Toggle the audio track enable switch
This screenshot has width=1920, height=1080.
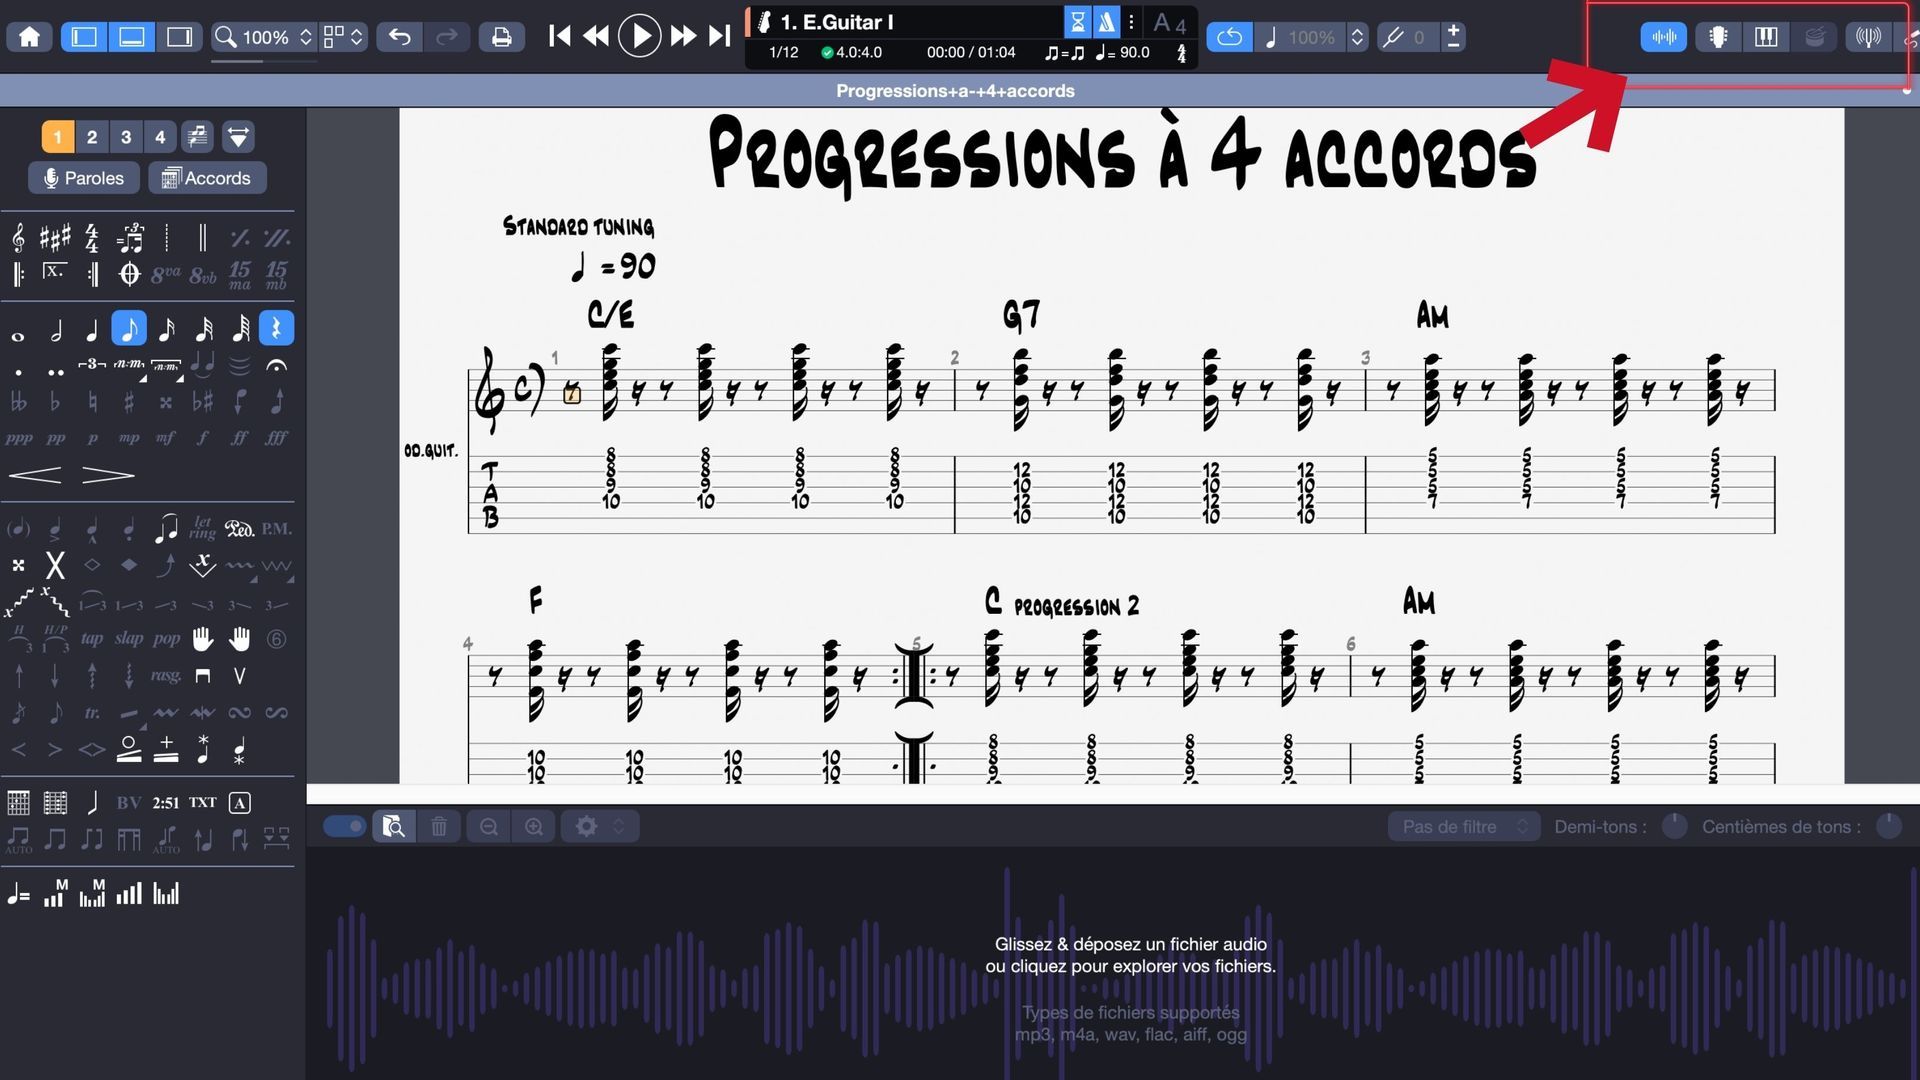pyautogui.click(x=345, y=826)
